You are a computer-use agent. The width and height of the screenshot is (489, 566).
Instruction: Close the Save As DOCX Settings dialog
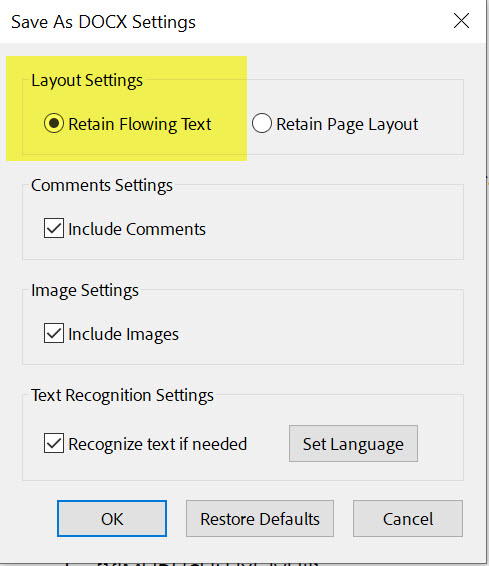tap(461, 21)
